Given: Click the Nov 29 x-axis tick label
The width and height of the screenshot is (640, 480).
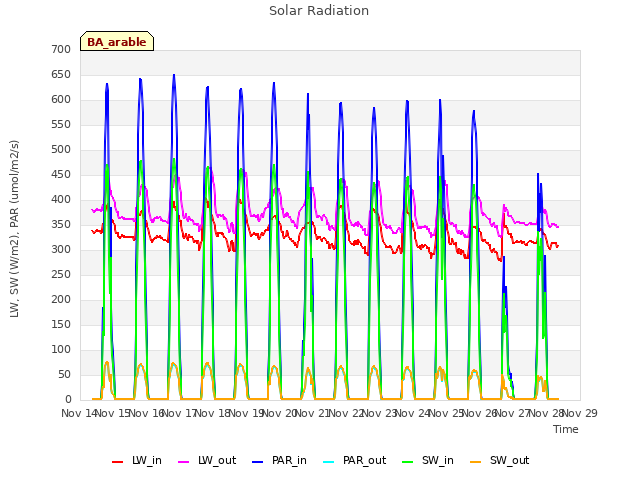Looking at the screenshot, I should click(x=580, y=413).
